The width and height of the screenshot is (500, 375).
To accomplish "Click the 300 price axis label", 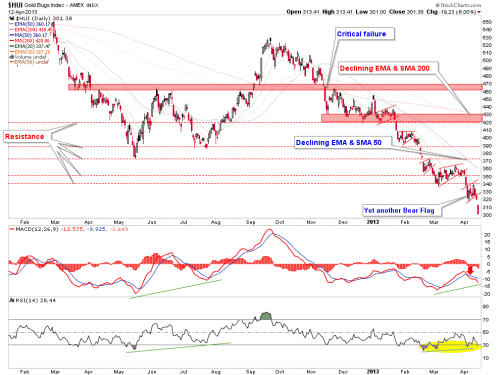I will tap(487, 215).
